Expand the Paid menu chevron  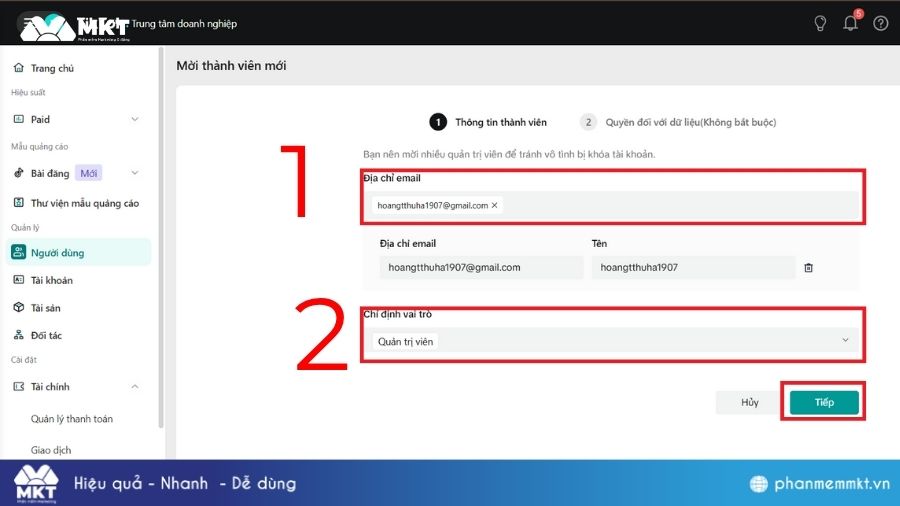coord(135,119)
